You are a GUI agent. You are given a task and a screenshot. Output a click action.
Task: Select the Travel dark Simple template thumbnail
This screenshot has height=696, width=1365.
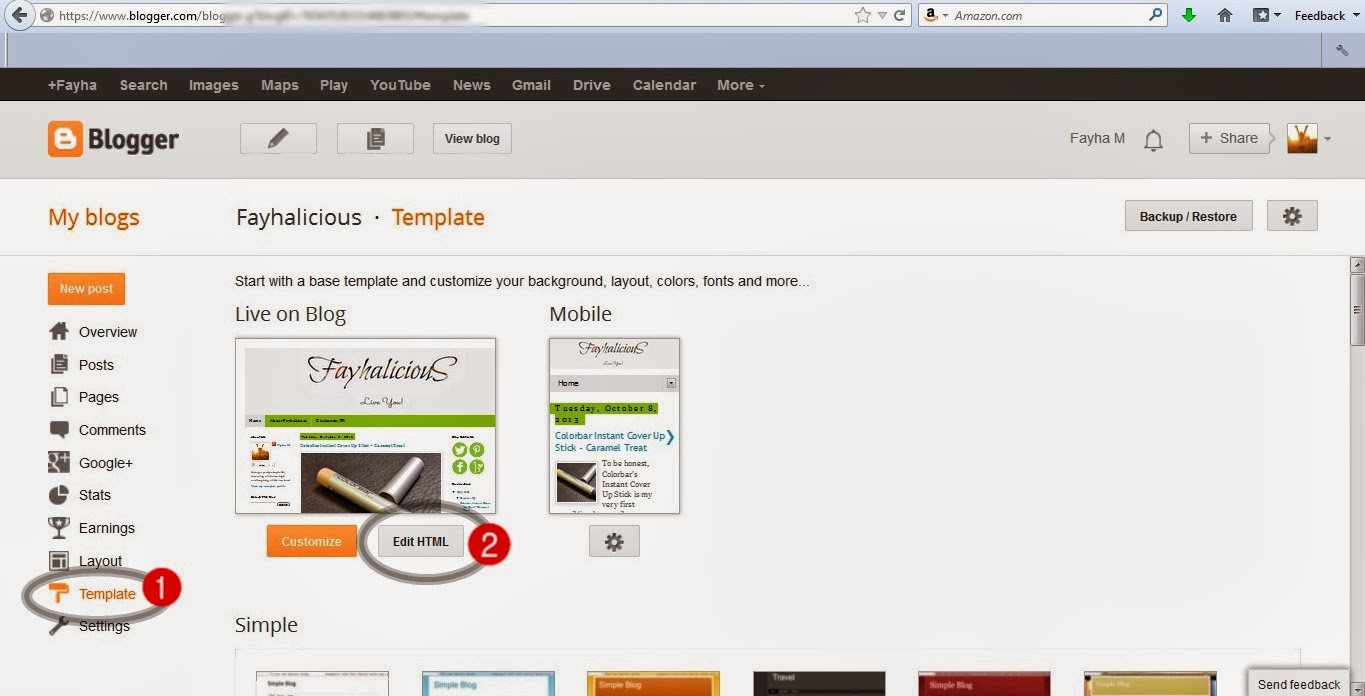pyautogui.click(x=819, y=683)
